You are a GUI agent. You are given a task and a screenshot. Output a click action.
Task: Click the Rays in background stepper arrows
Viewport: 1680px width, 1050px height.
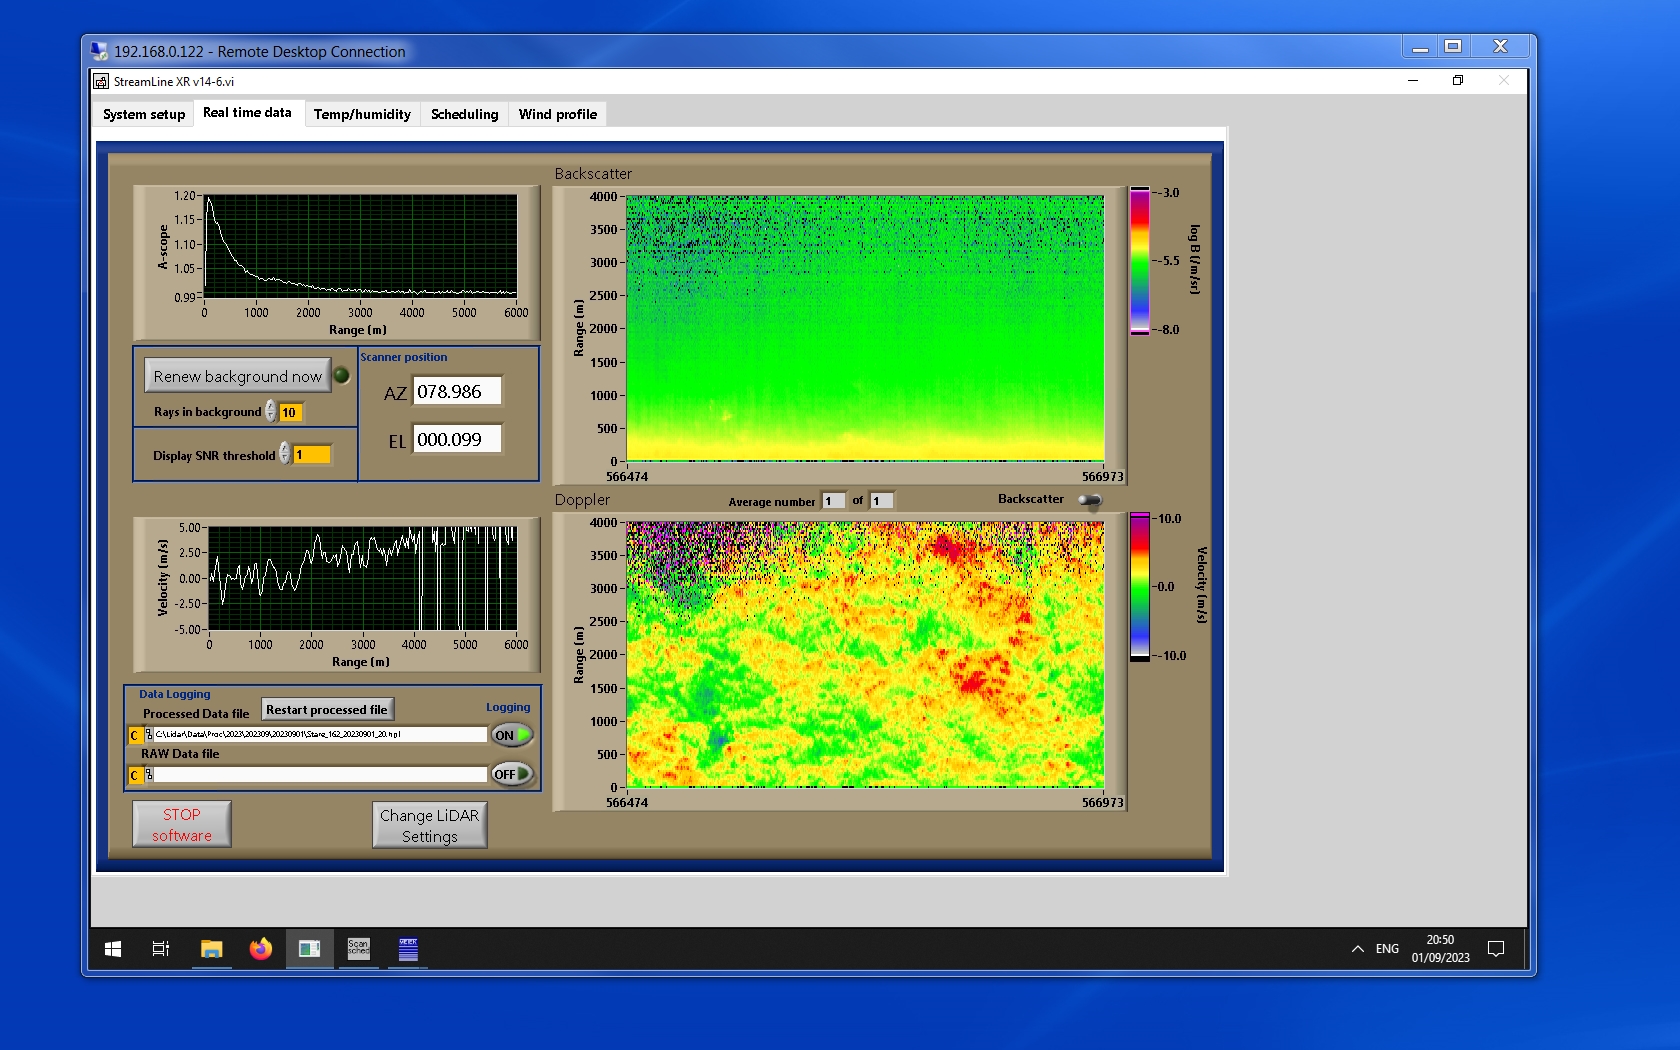271,411
